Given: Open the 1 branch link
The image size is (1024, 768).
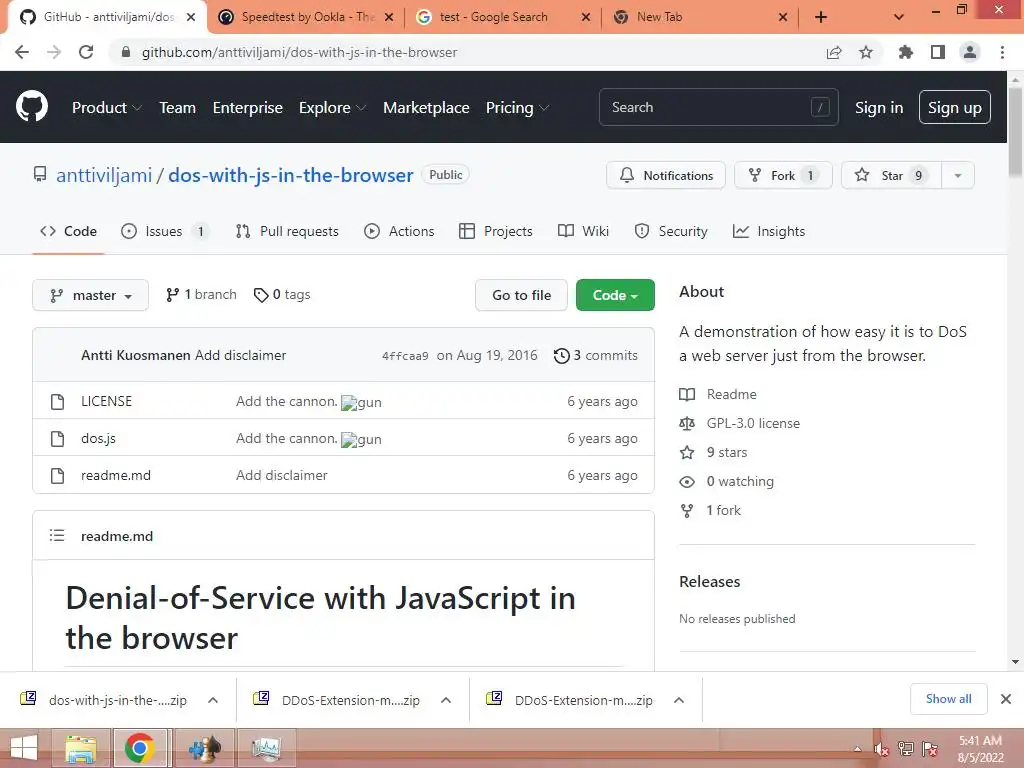Looking at the screenshot, I should (201, 295).
